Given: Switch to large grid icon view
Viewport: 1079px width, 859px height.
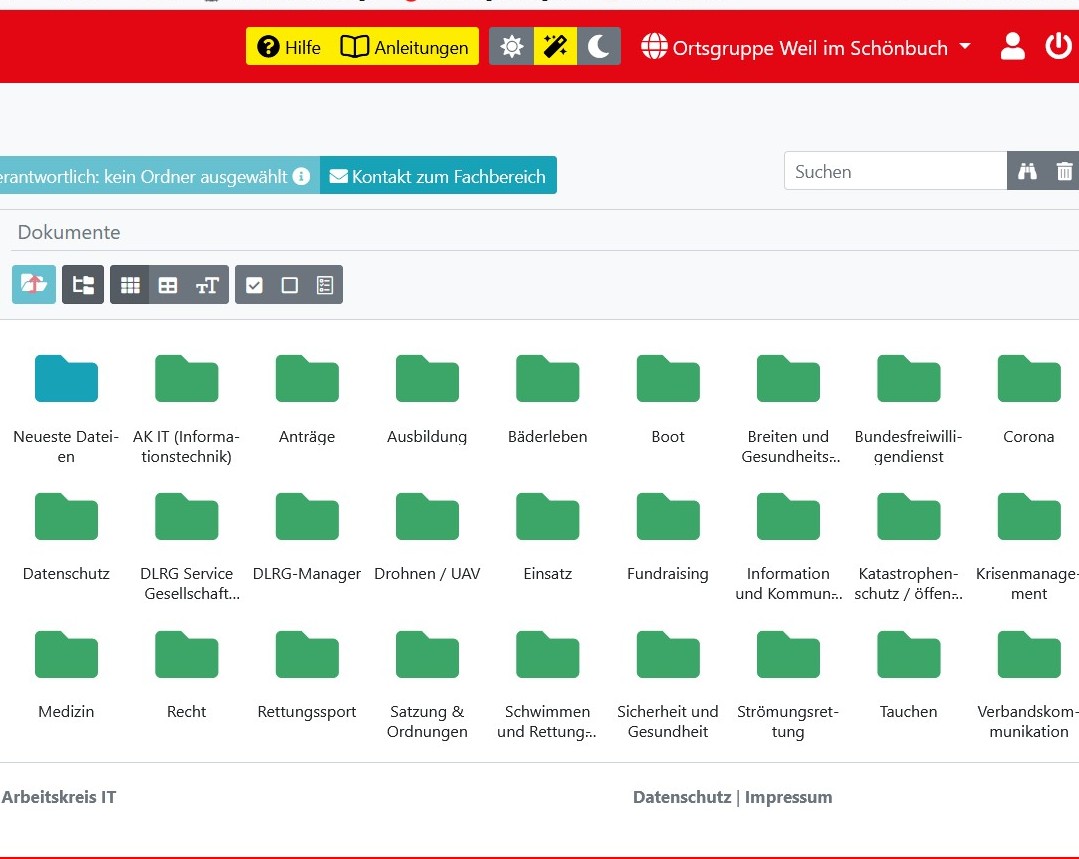Looking at the screenshot, I should 130,285.
